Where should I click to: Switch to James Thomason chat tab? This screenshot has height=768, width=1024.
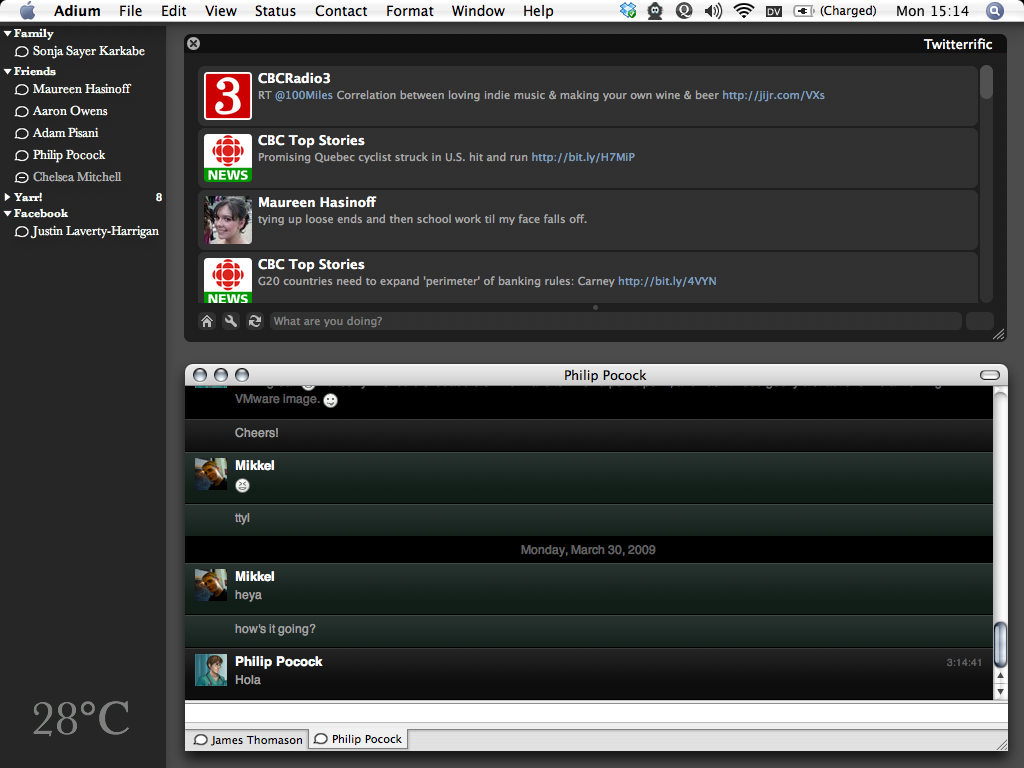(x=248, y=740)
